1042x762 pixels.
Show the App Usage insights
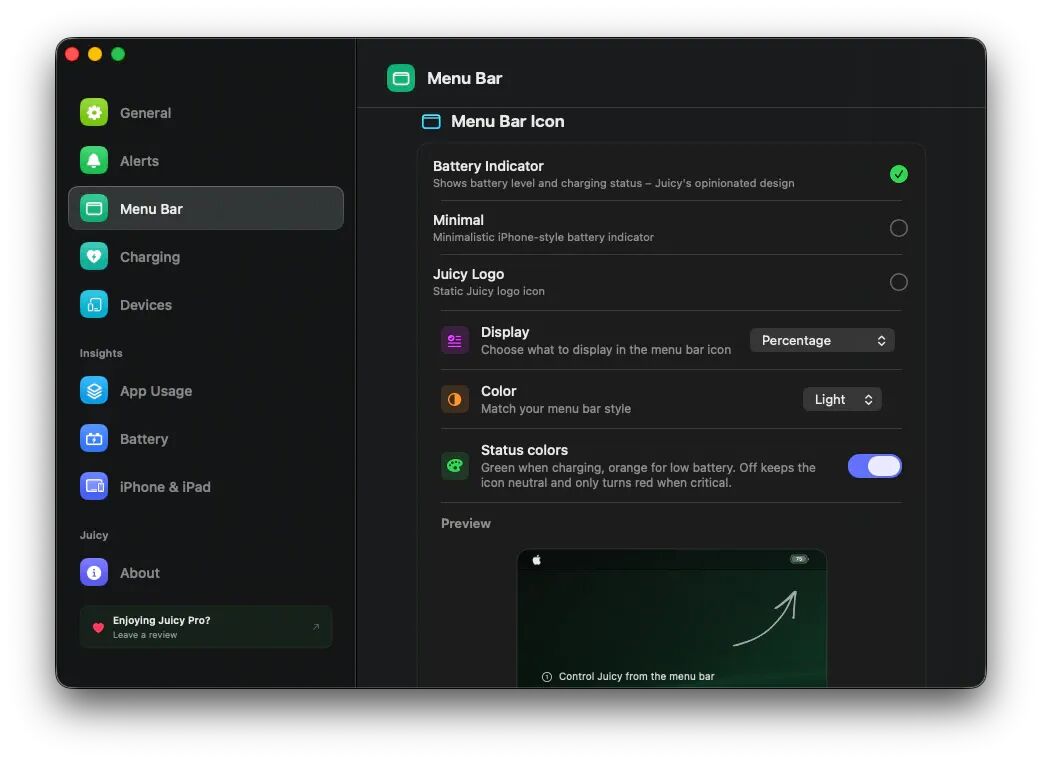[x=206, y=391]
